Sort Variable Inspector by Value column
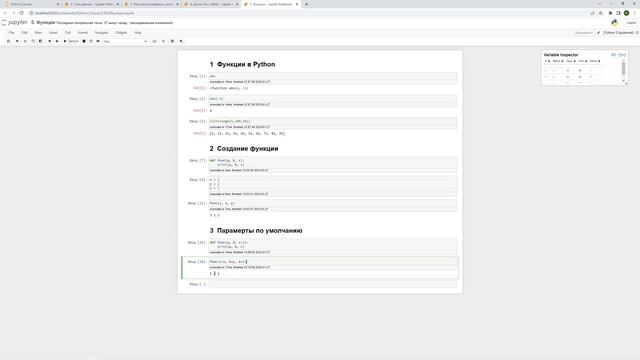Screen dimensions: 640x360 (x=595, y=61)
